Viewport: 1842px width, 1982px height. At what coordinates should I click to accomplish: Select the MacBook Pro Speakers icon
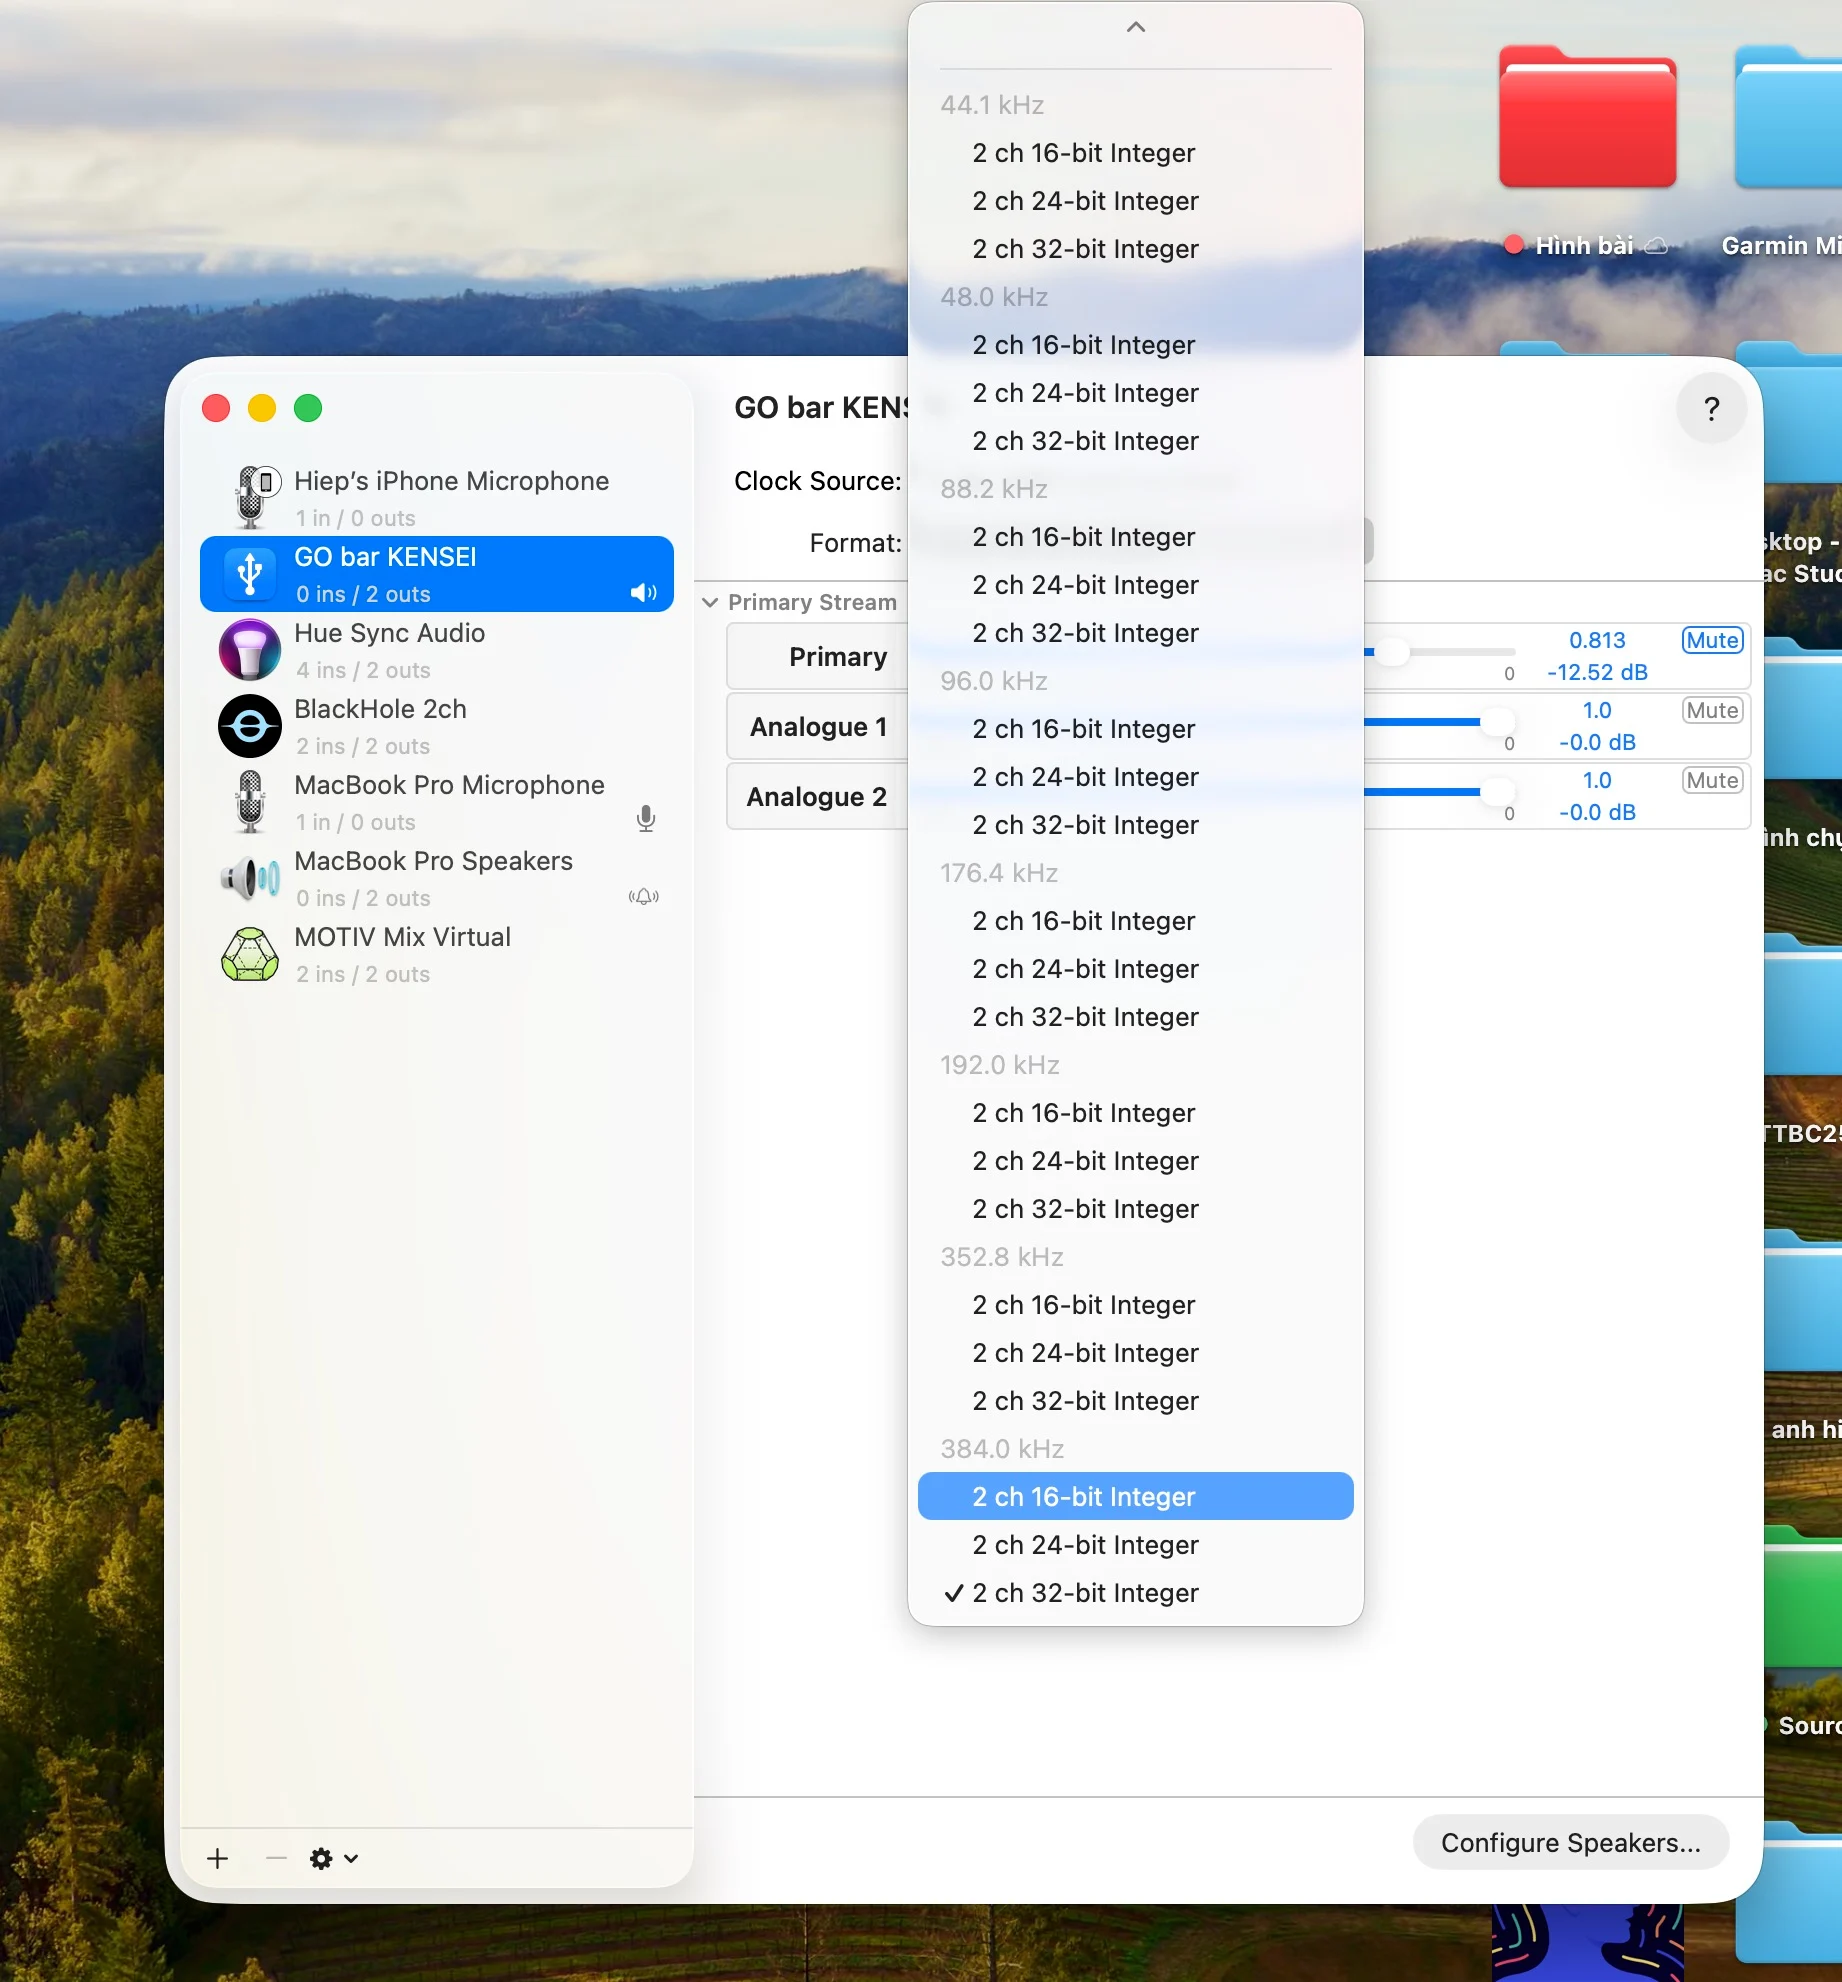pyautogui.click(x=250, y=878)
